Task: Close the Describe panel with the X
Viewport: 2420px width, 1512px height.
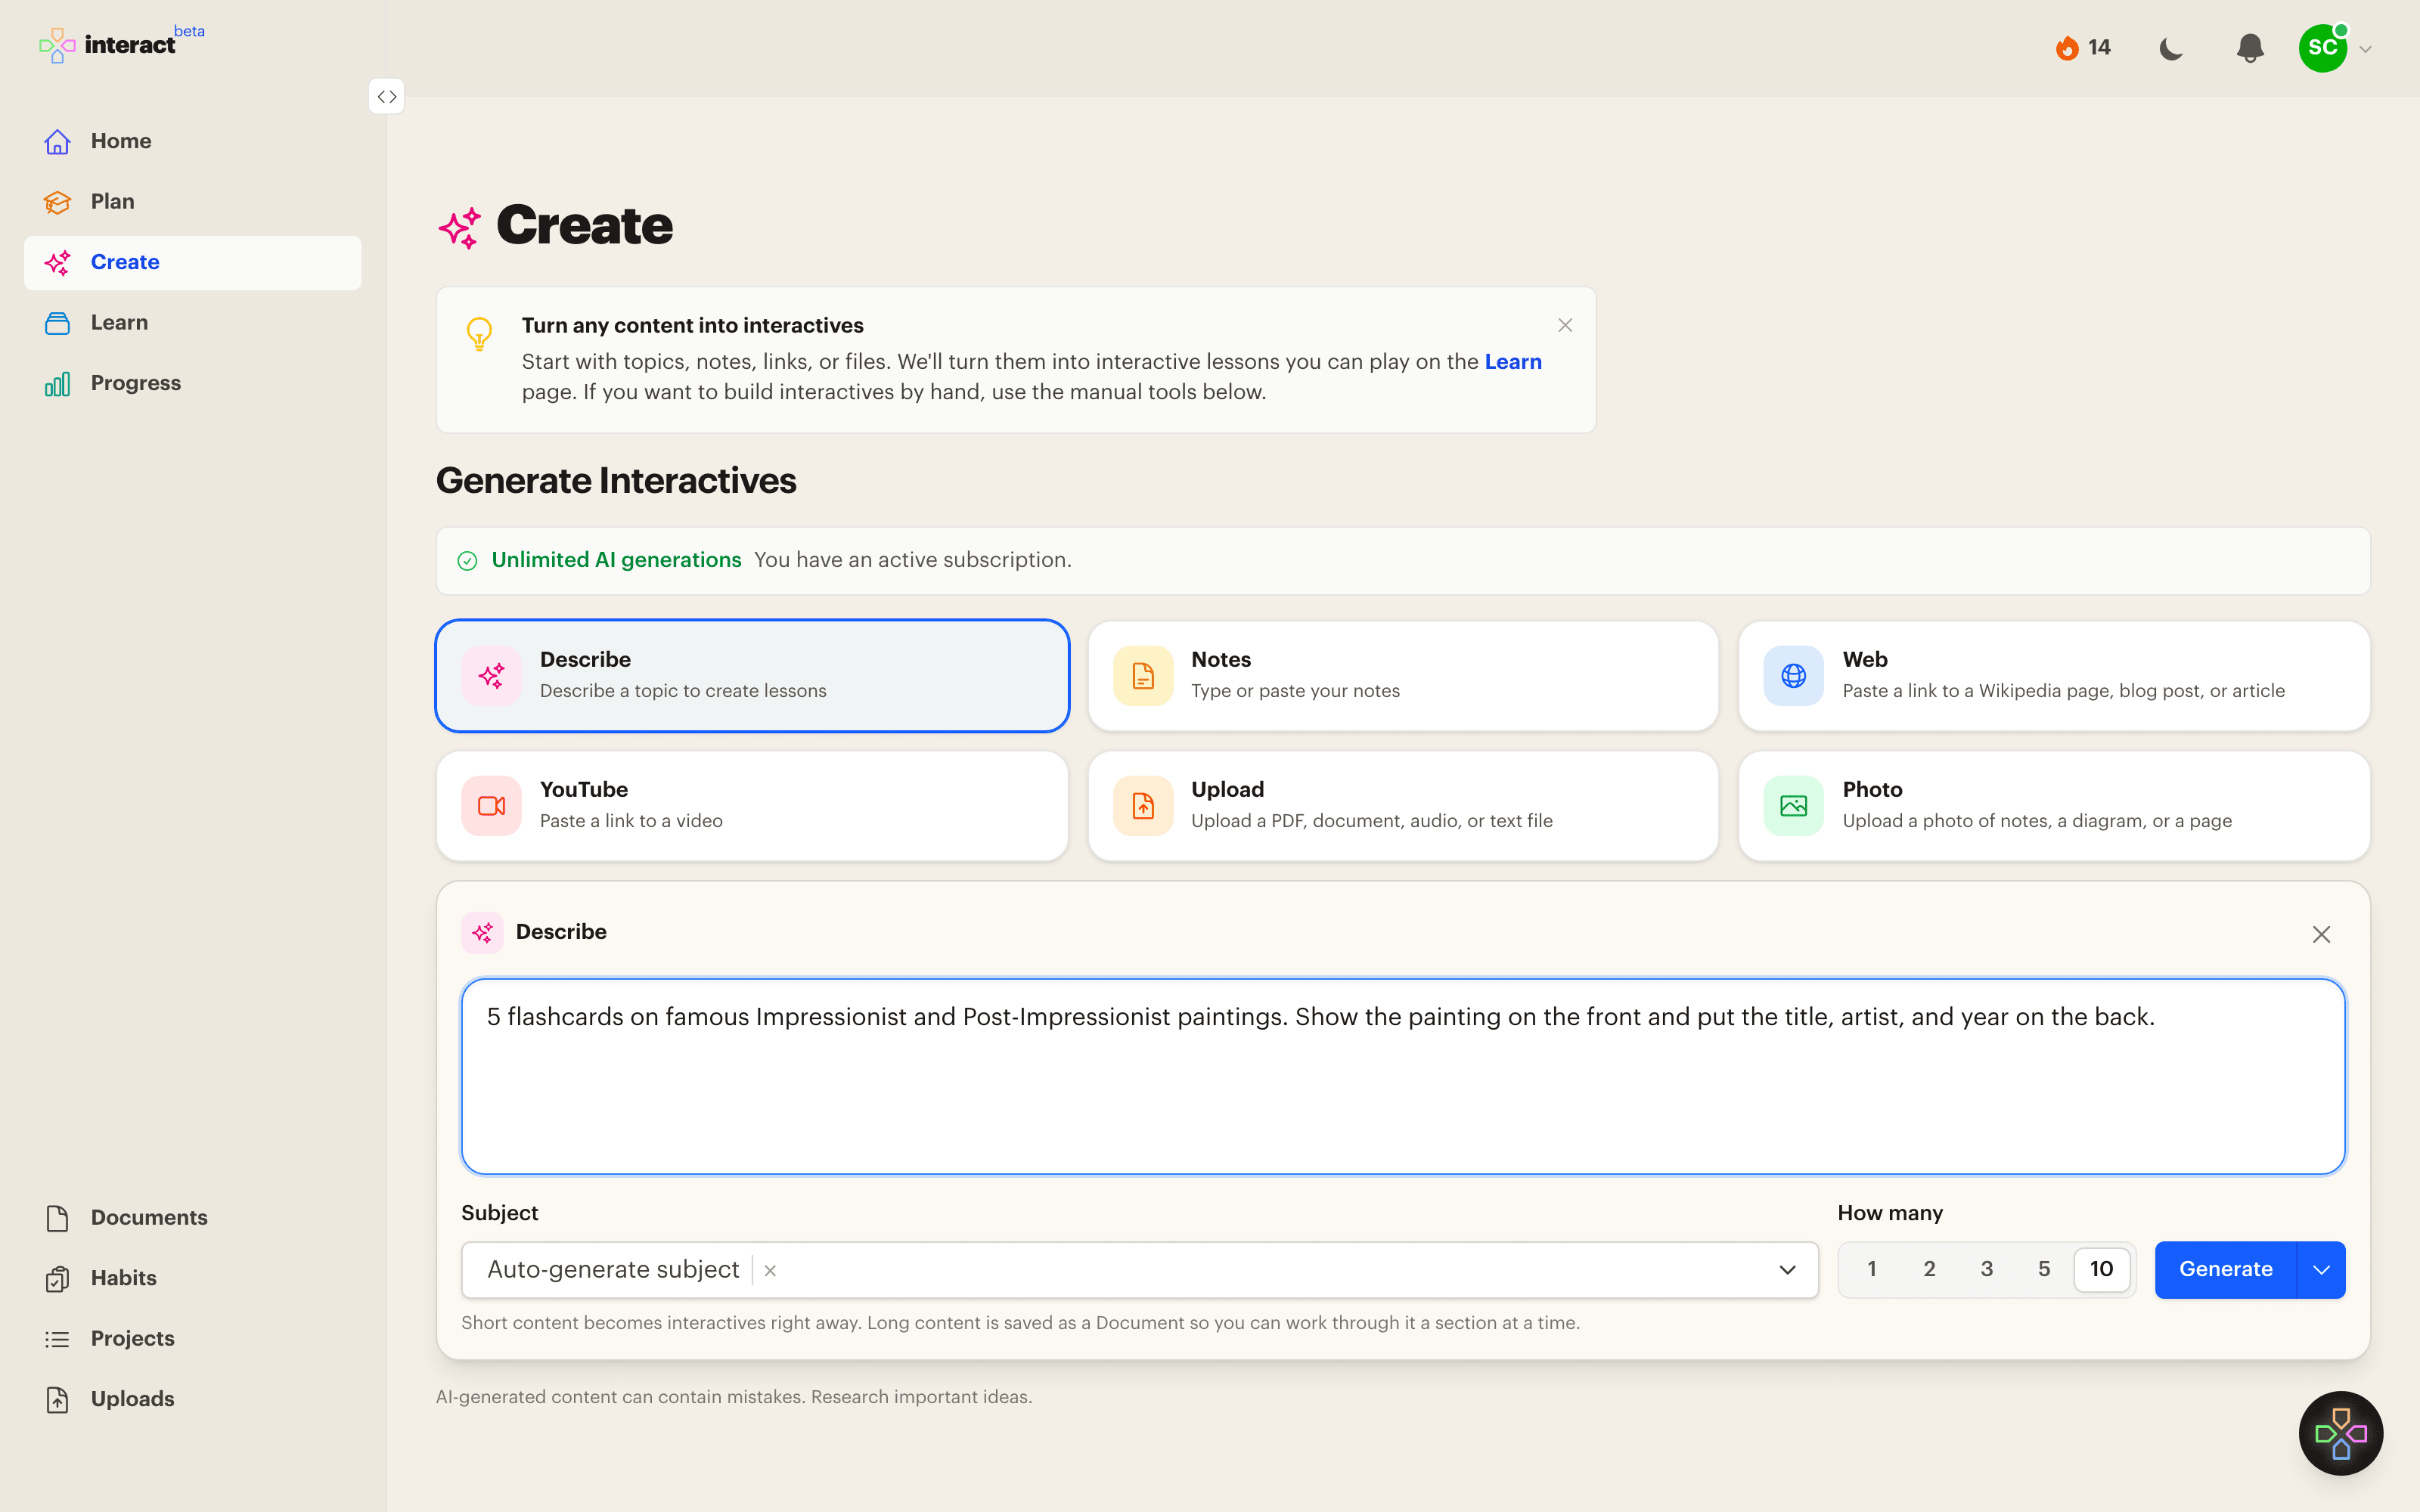Action: click(x=2321, y=934)
